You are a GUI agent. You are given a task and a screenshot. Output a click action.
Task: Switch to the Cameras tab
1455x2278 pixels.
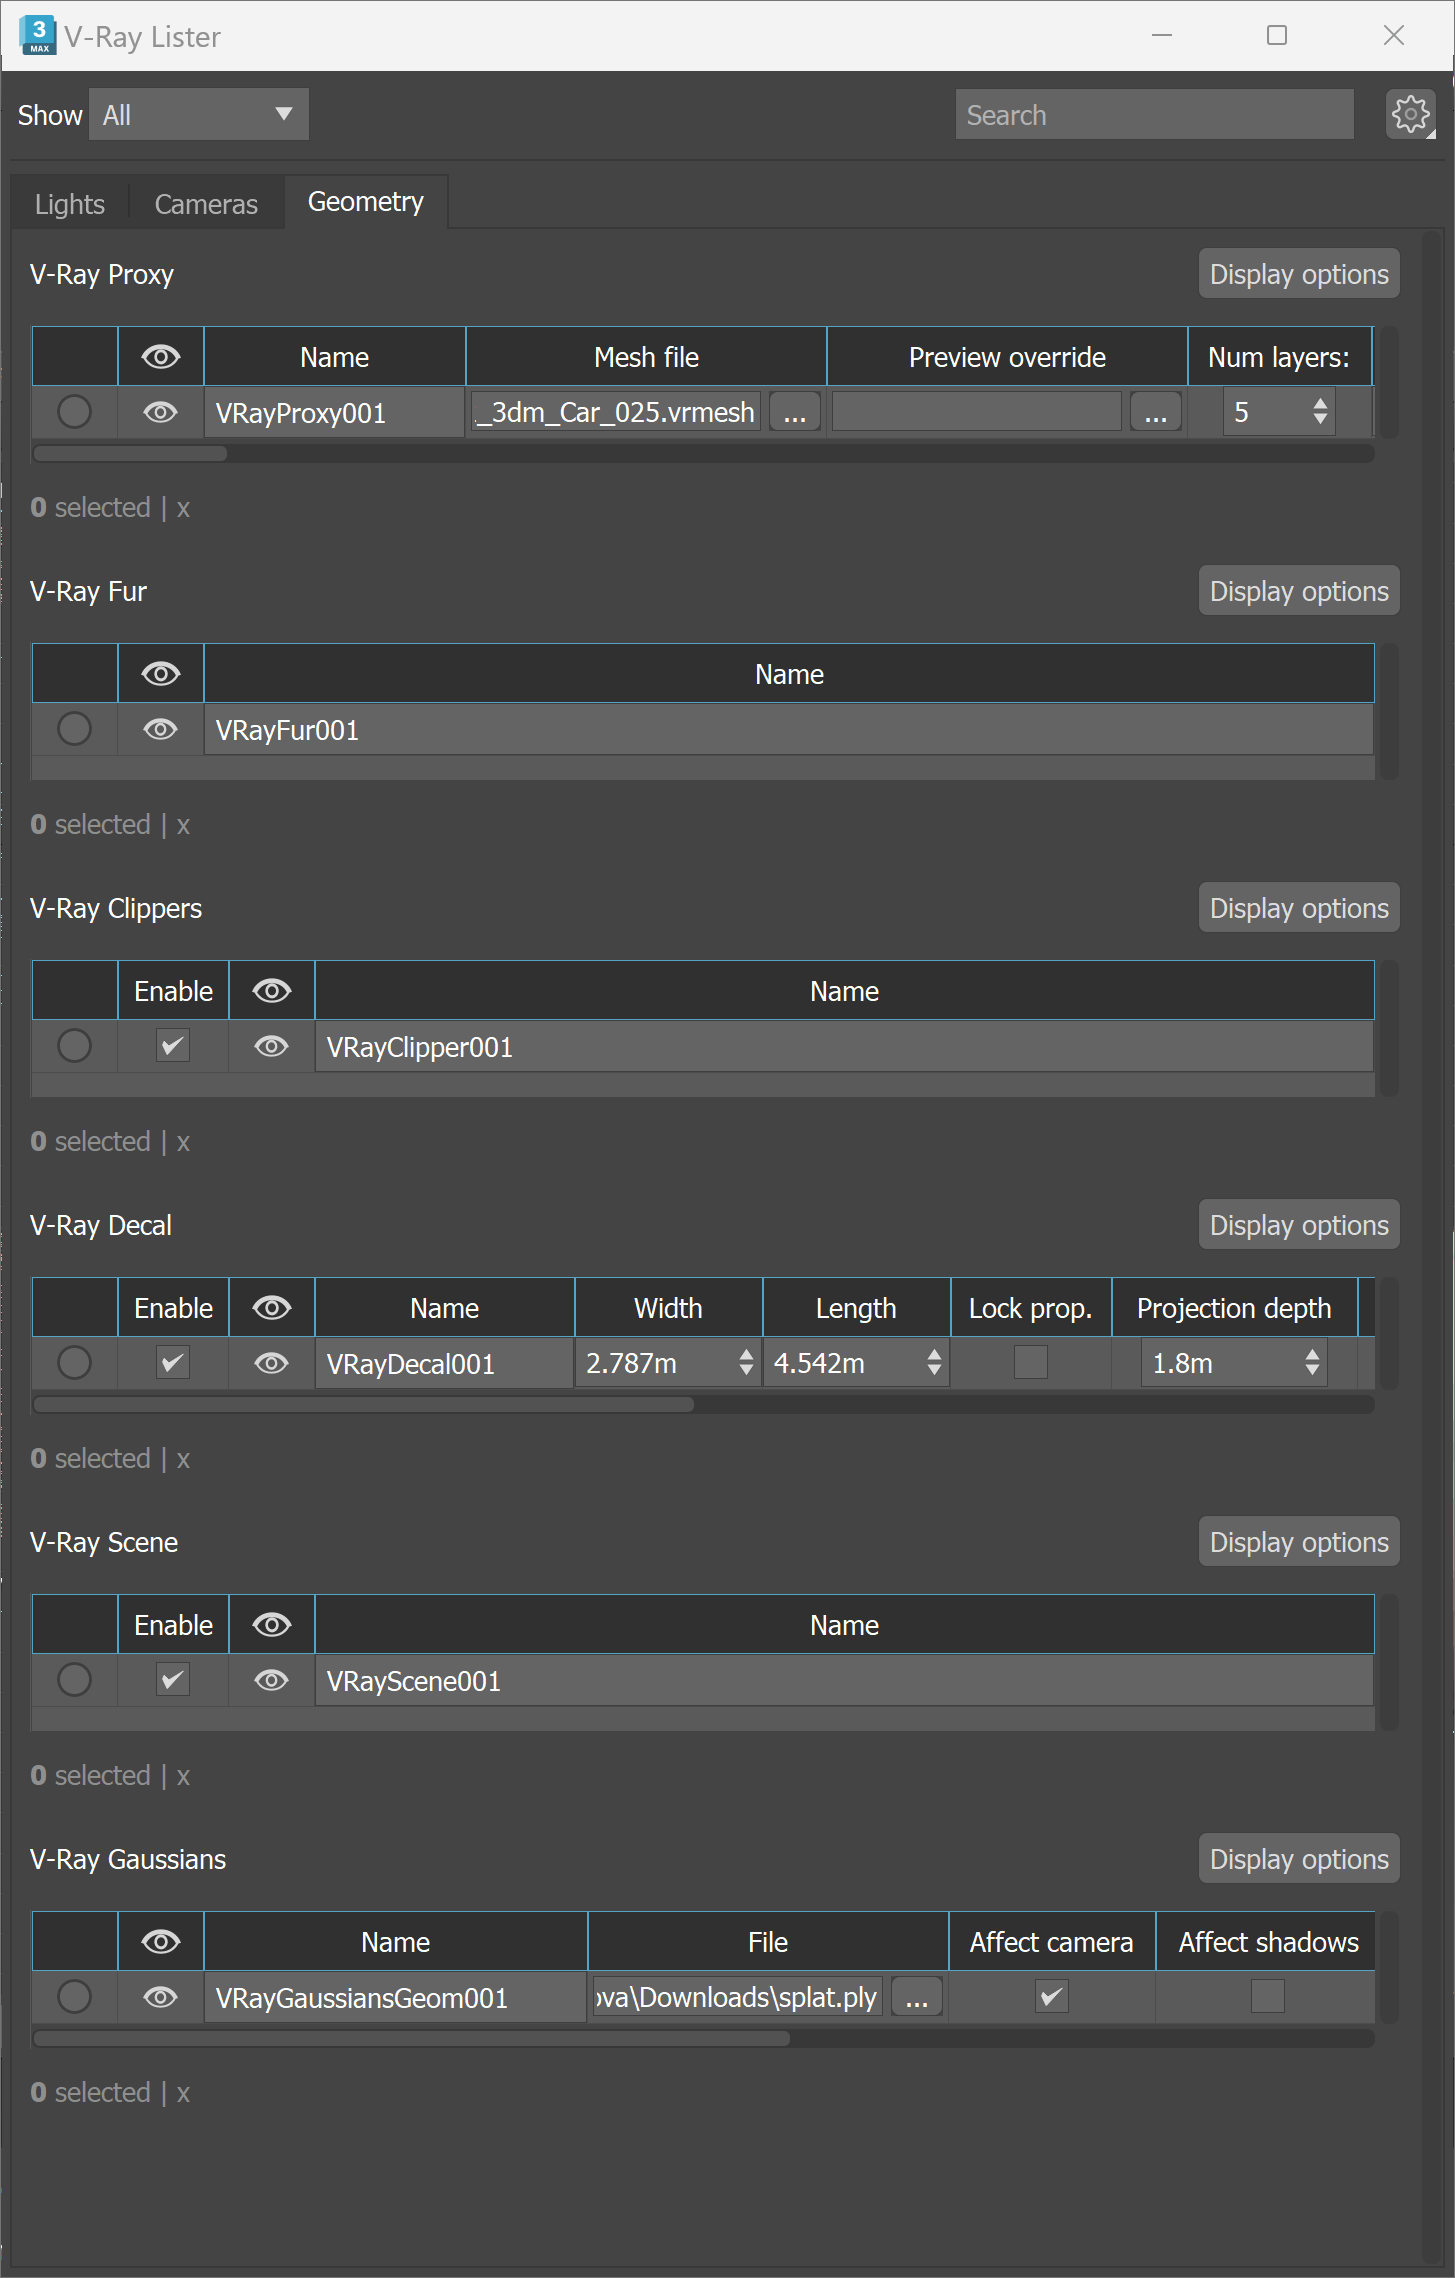pos(206,204)
